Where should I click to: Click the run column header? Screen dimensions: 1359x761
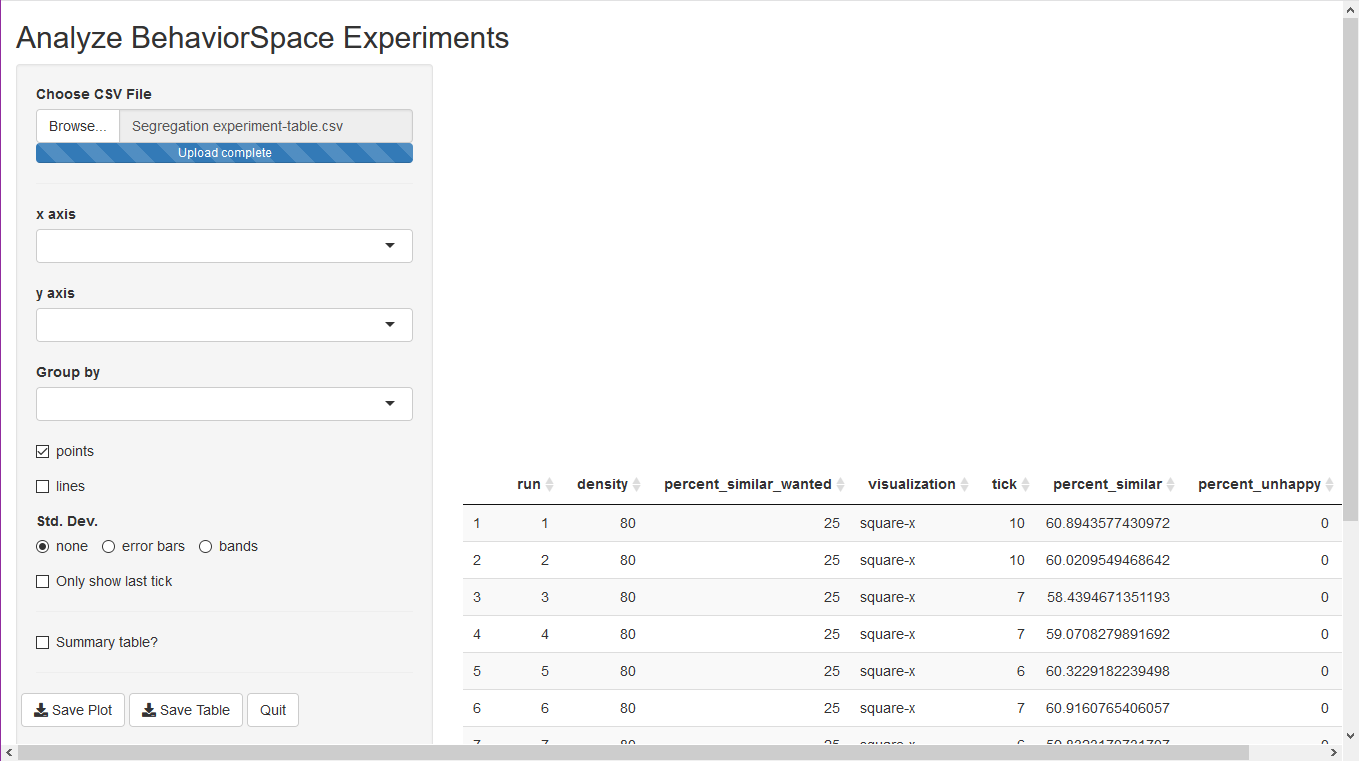[529, 485]
